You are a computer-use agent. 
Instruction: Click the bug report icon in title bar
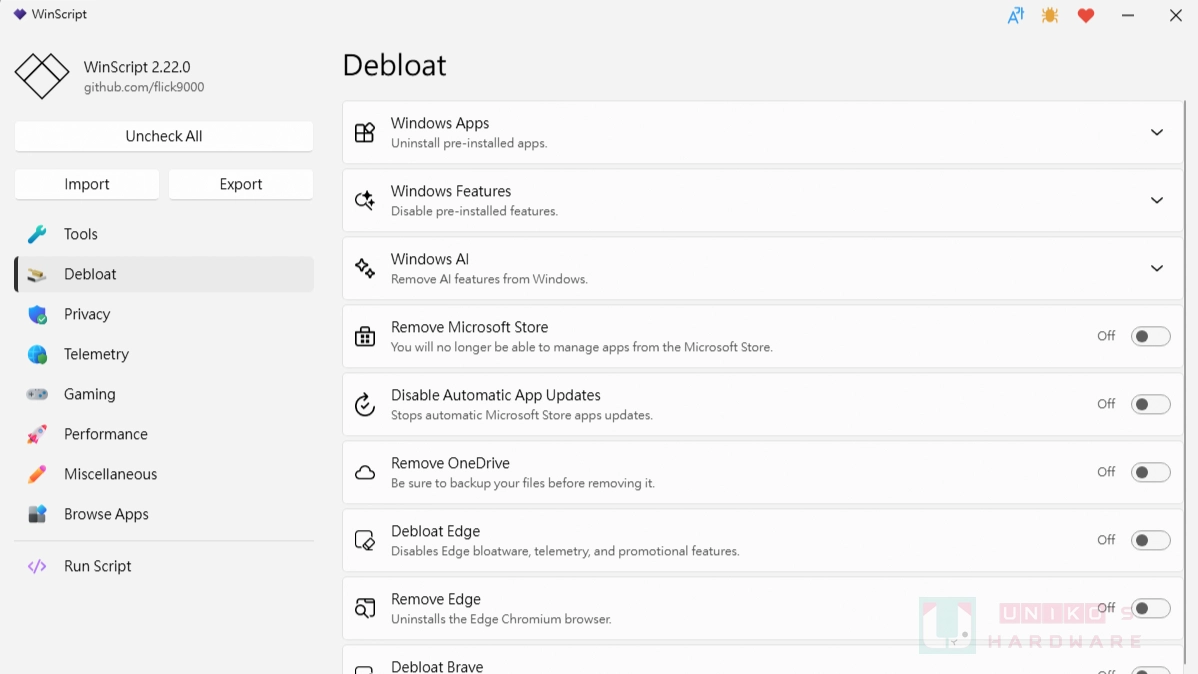pyautogui.click(x=1050, y=15)
